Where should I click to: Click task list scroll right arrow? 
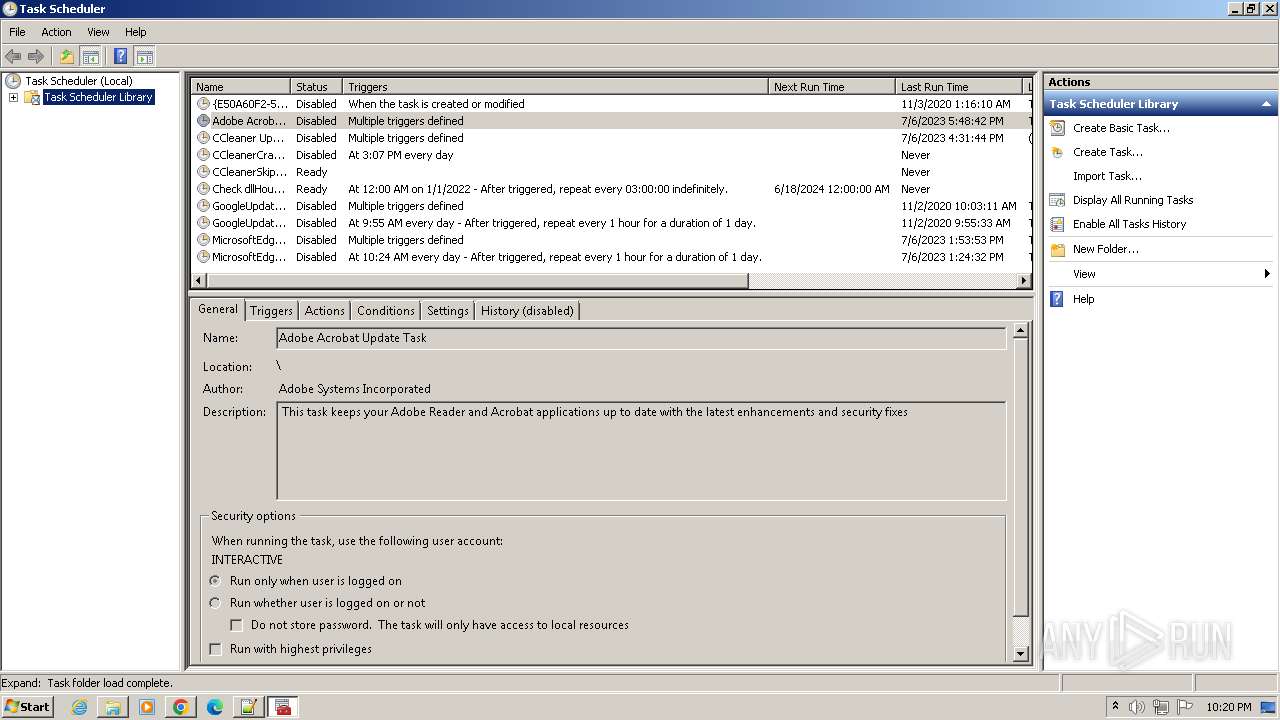point(1024,281)
